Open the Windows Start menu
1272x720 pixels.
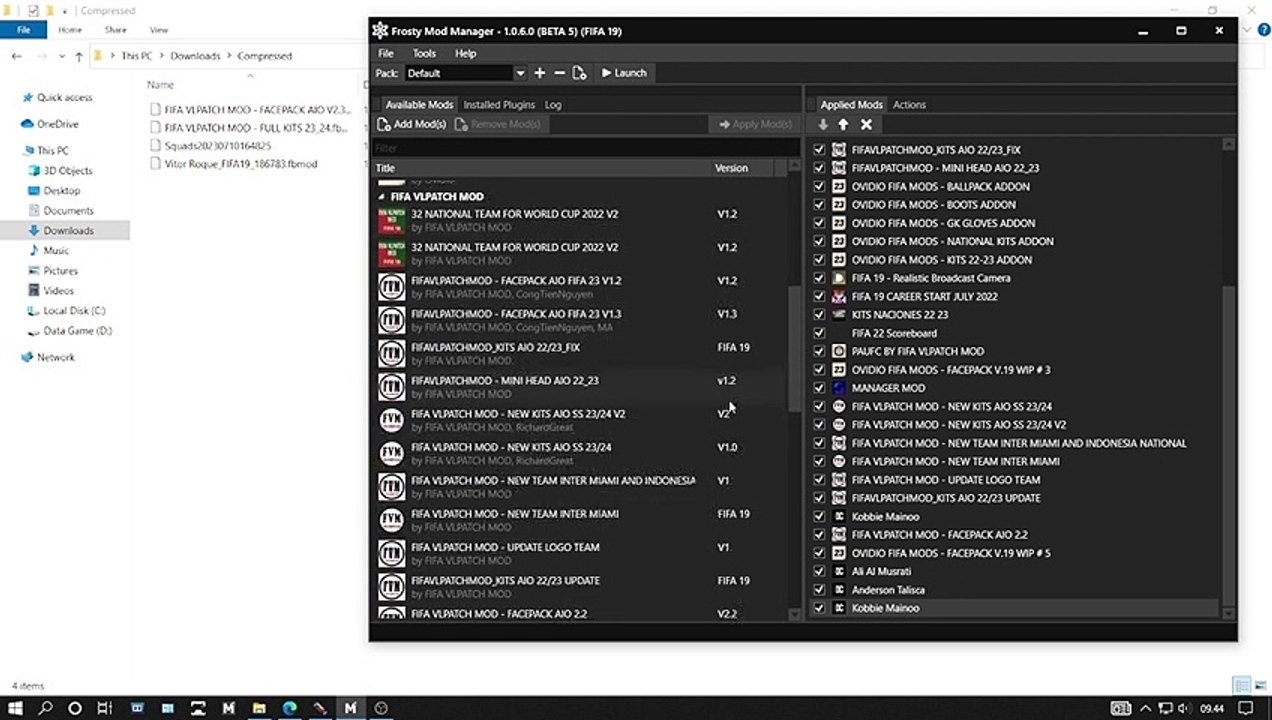(x=16, y=708)
